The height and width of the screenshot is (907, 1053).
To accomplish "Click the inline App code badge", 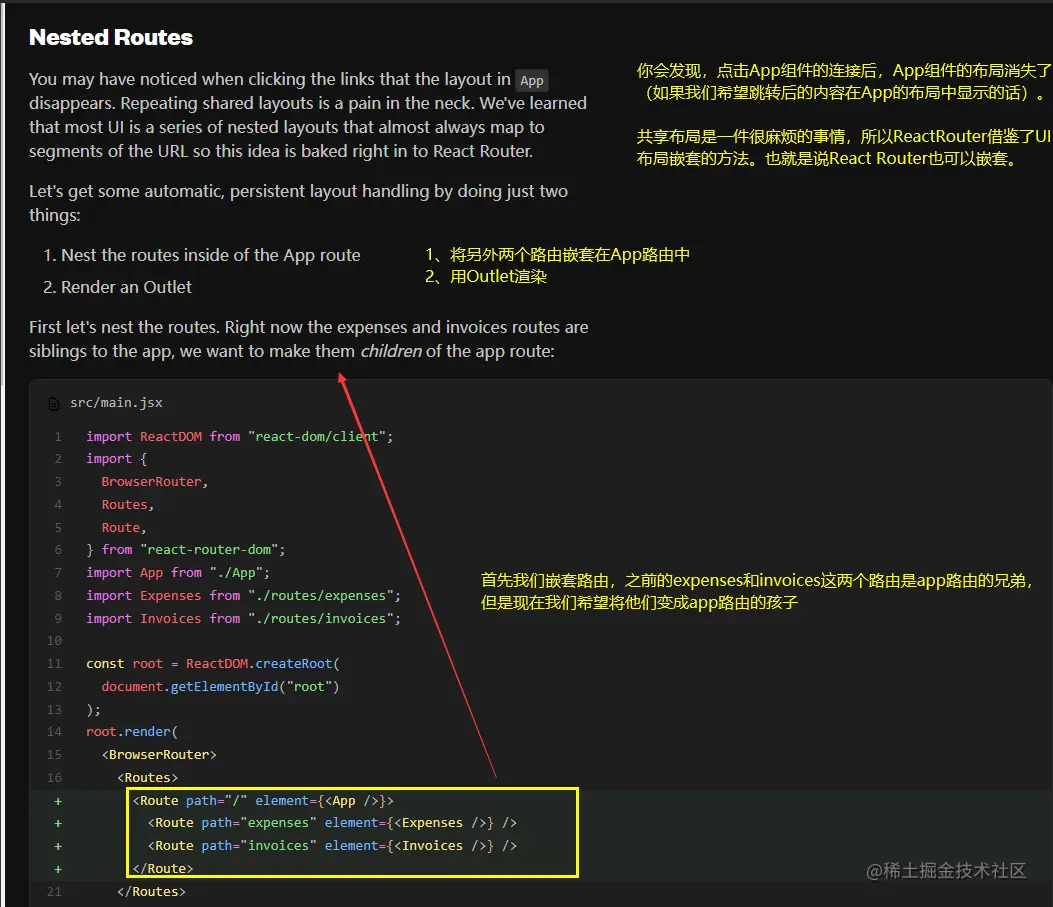I will tap(532, 81).
